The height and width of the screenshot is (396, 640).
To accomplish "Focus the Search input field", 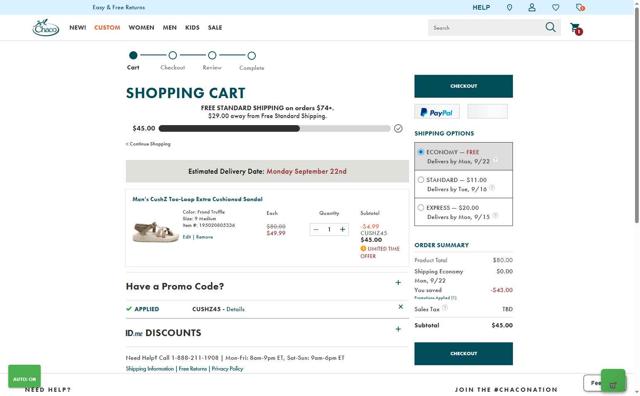I will [486, 28].
